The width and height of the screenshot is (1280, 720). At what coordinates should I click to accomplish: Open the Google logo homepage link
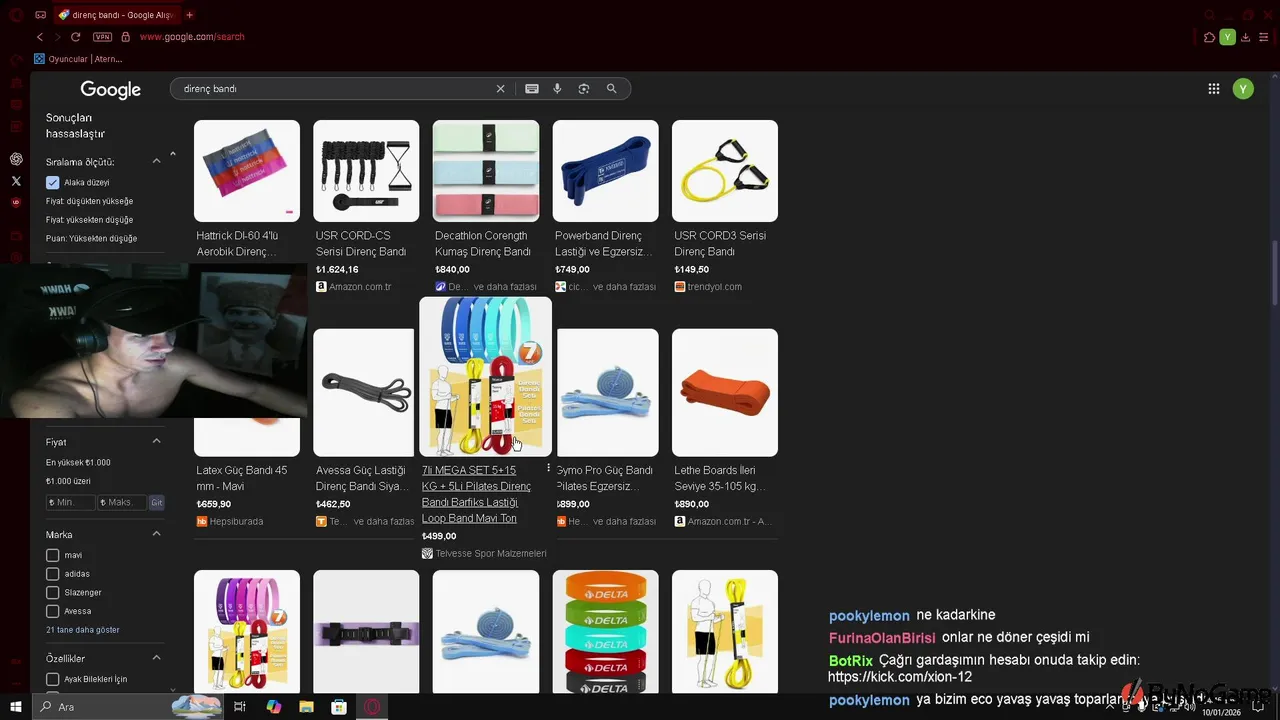point(111,90)
